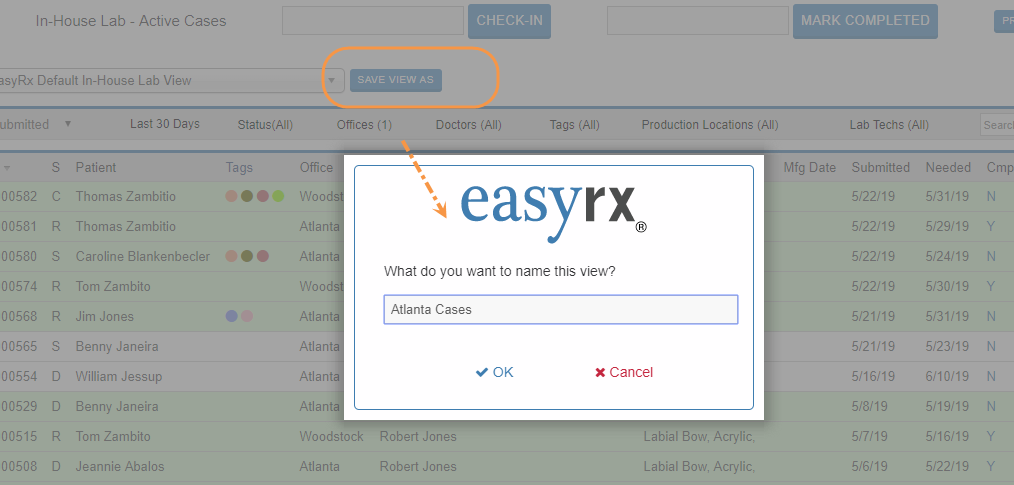Sort by the Submitted column header
Screen dimensions: 1014x485
pyautogui.click(x=880, y=167)
